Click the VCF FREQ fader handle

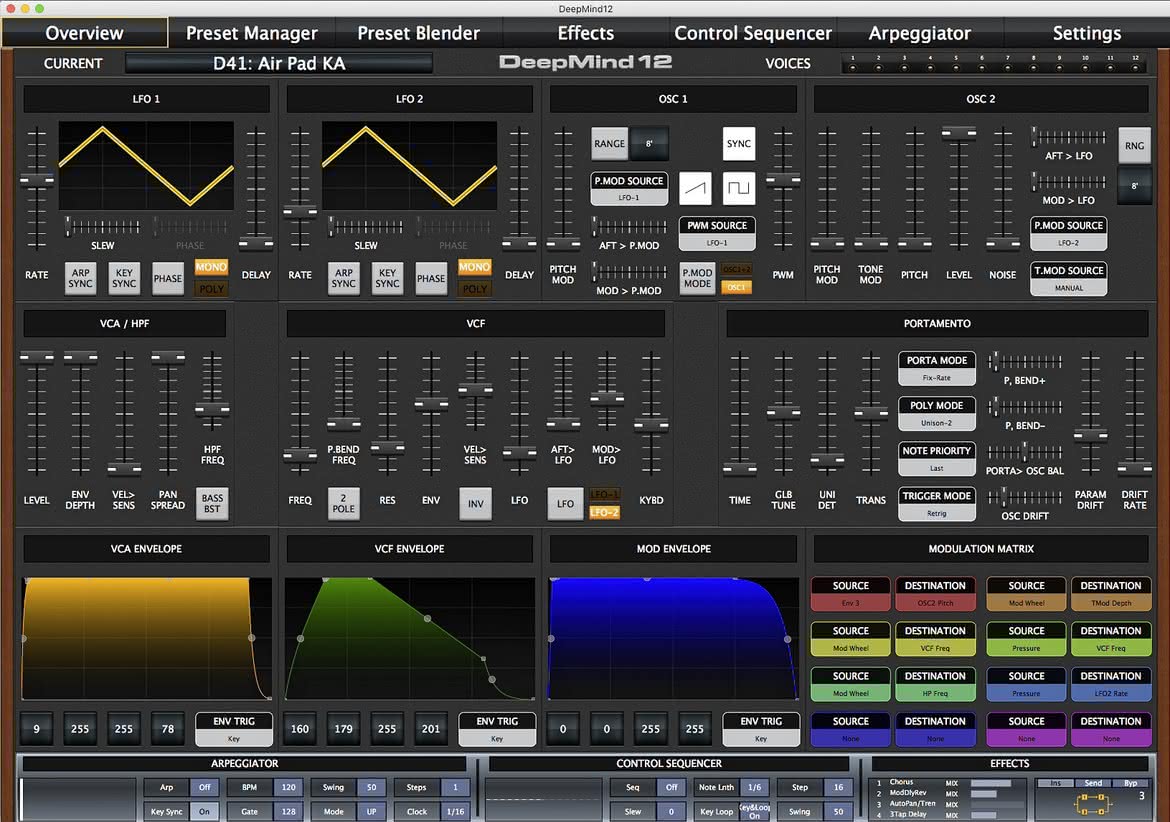(300, 455)
